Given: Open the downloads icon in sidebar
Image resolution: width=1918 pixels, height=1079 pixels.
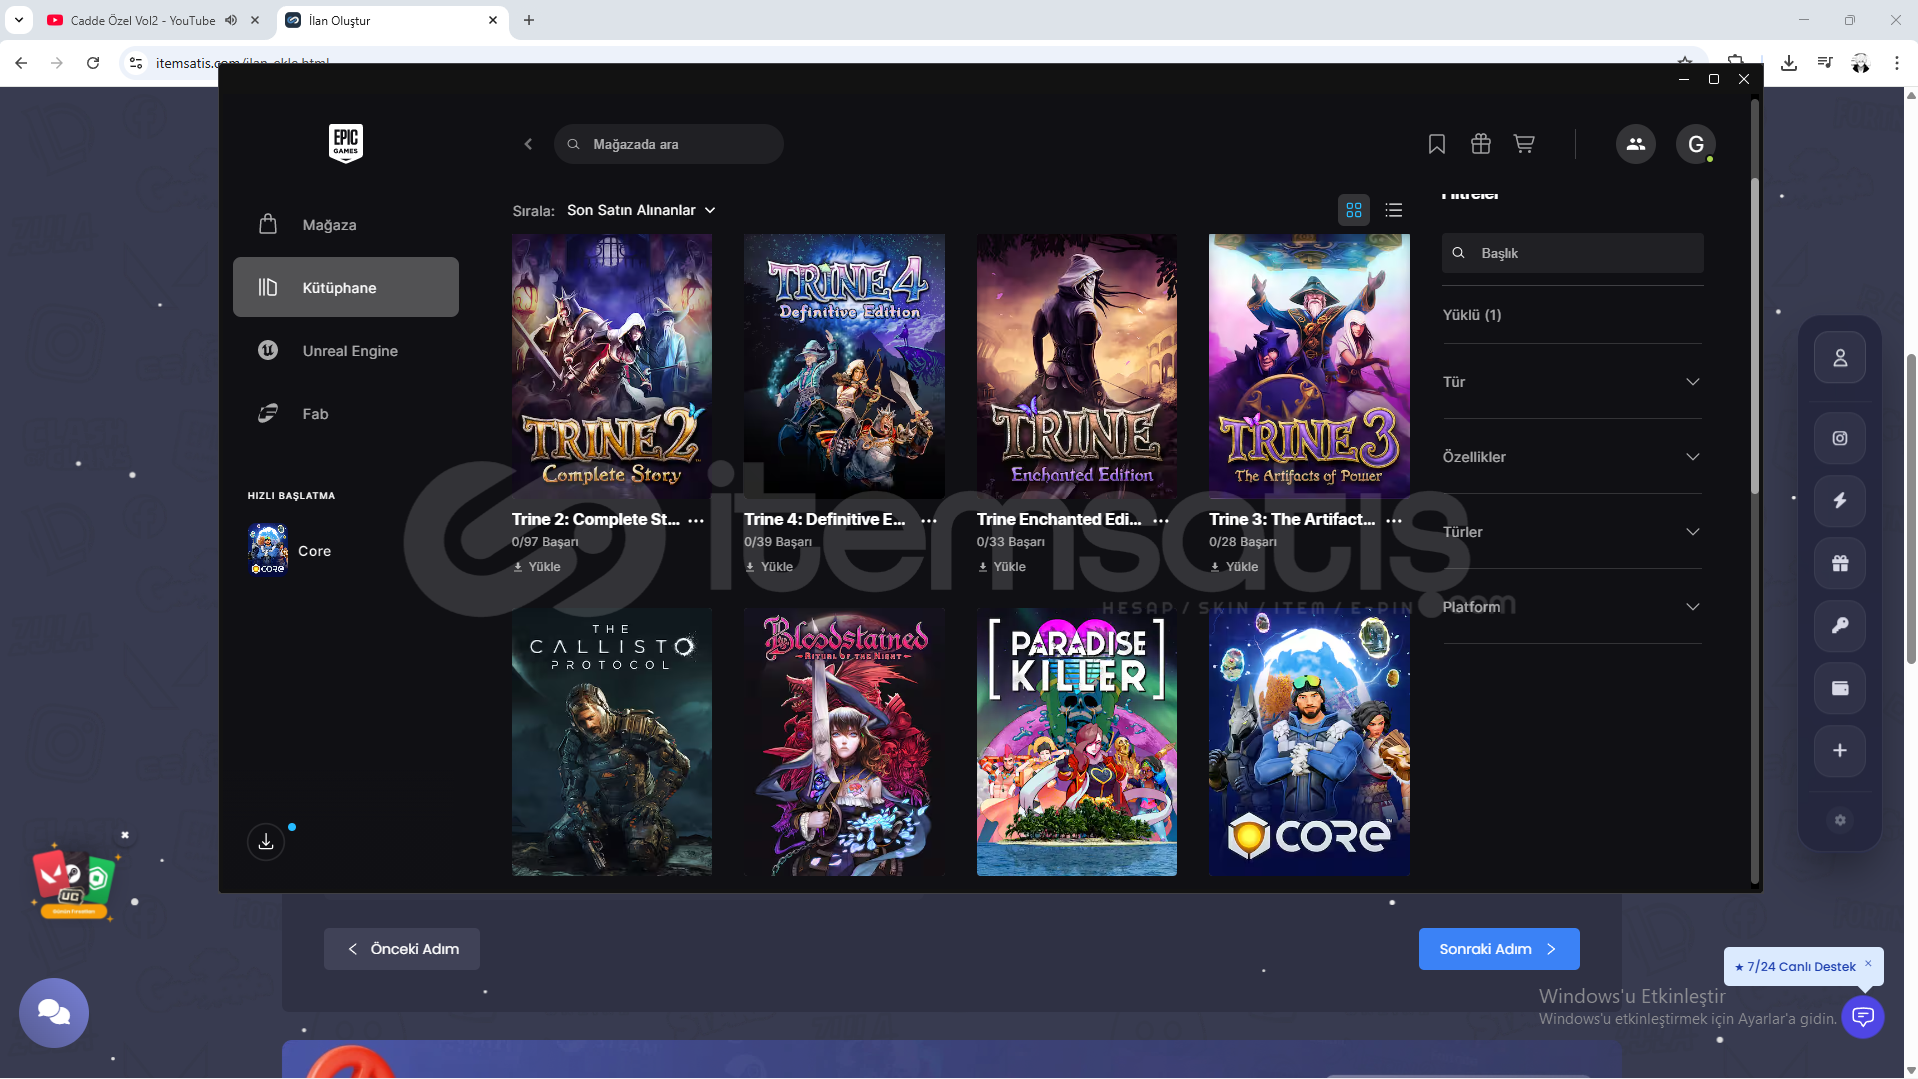Looking at the screenshot, I should coord(266,842).
